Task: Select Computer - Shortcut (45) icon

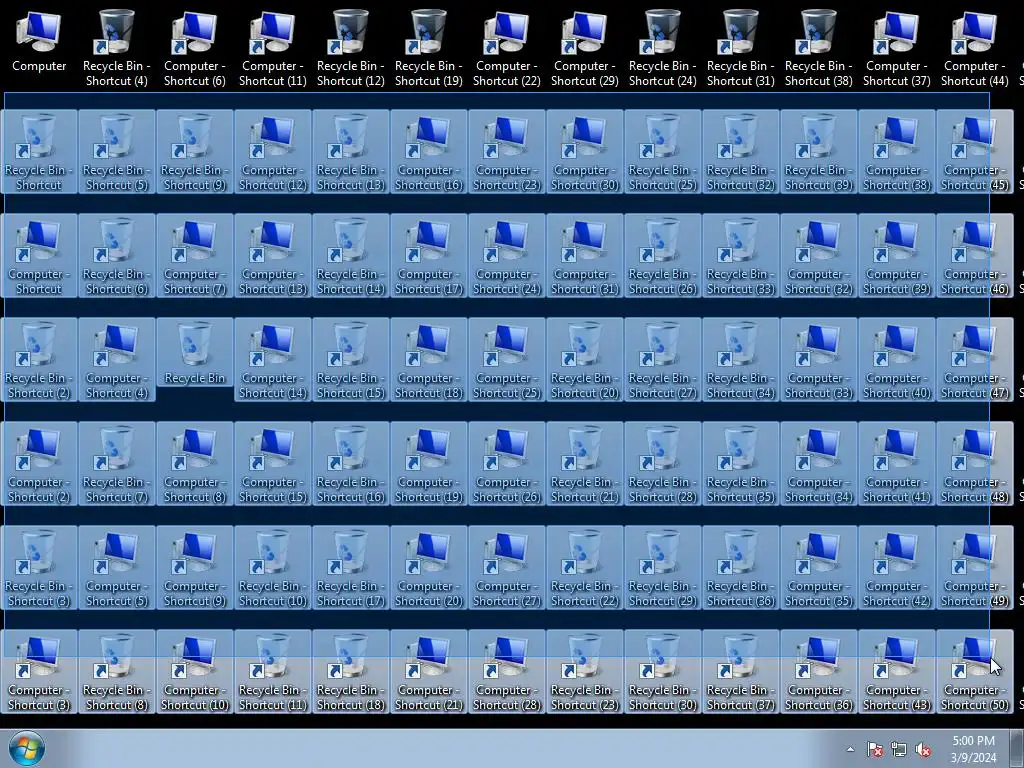Action: pyautogui.click(x=975, y=152)
